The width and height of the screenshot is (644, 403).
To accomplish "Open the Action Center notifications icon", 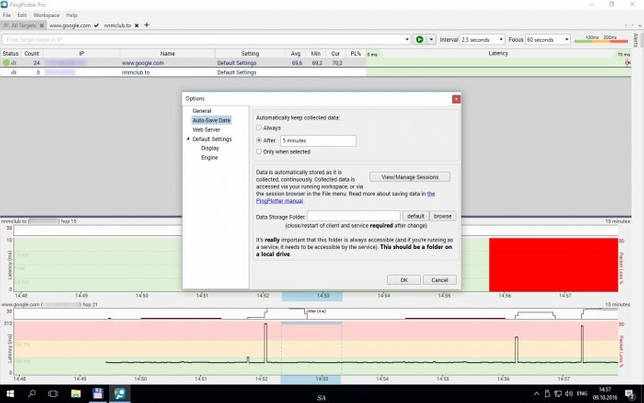I will (x=630, y=394).
